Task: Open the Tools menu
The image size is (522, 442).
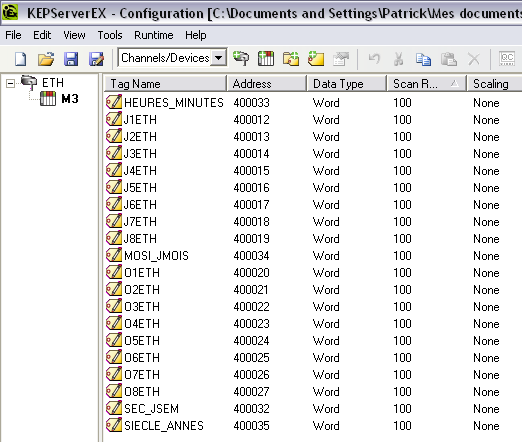Action: click(110, 35)
